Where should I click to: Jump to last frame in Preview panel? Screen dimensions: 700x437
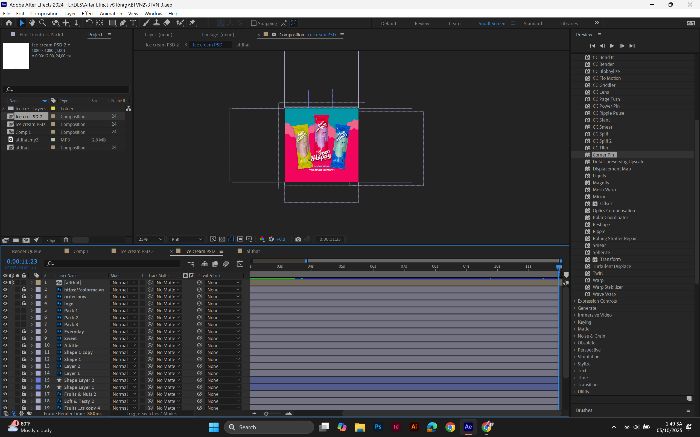(x=632, y=46)
